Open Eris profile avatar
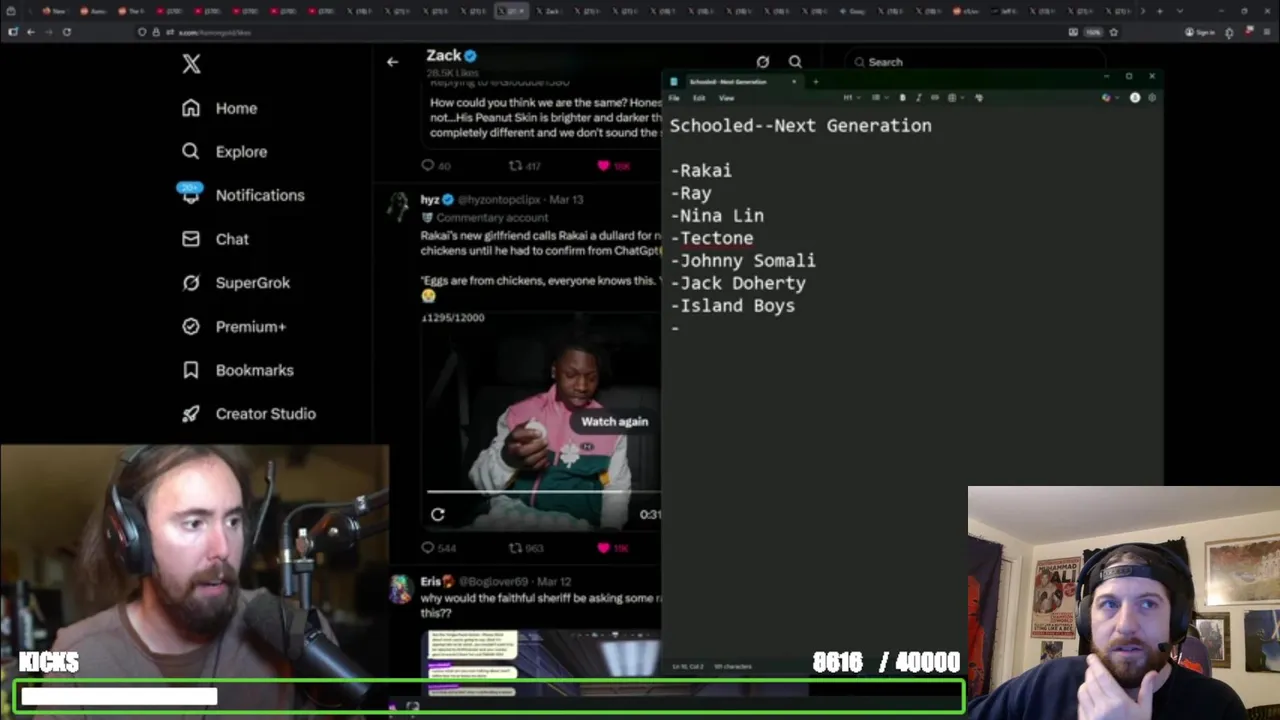The height and width of the screenshot is (720, 1280). pyautogui.click(x=401, y=588)
